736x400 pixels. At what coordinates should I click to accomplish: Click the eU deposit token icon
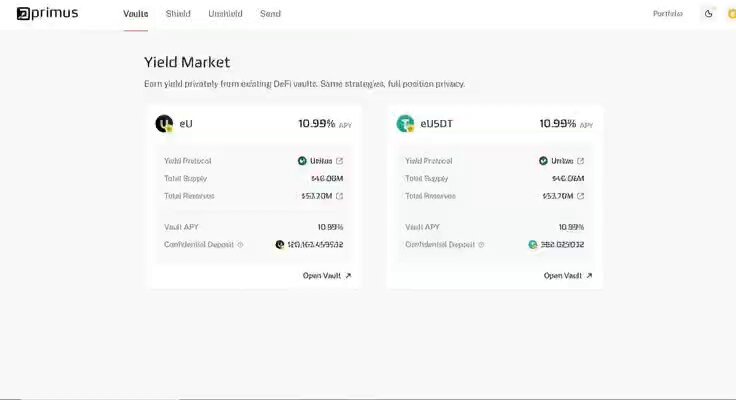[x=280, y=245]
